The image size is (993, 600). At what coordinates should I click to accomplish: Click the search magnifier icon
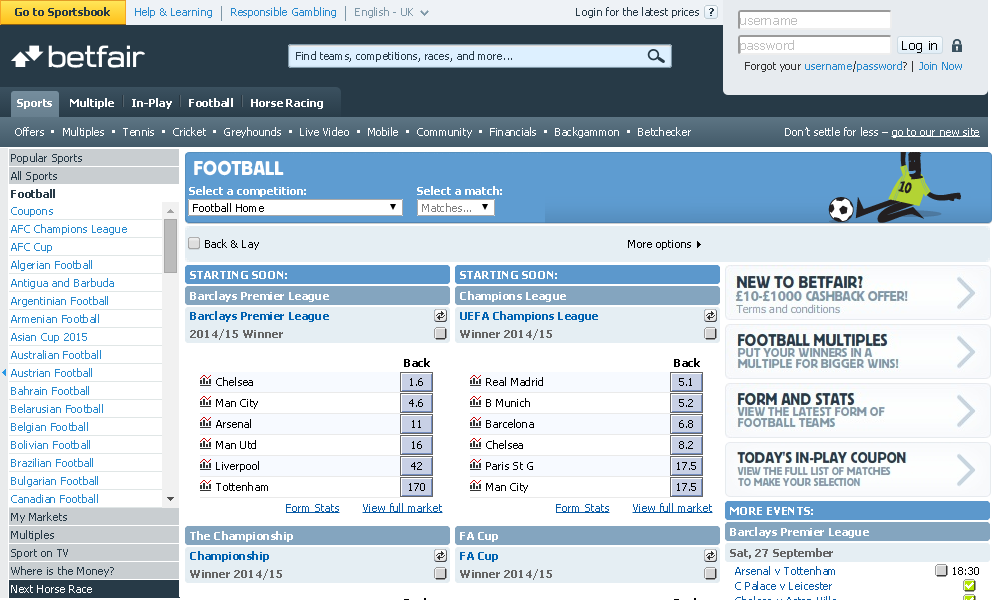tap(655, 56)
